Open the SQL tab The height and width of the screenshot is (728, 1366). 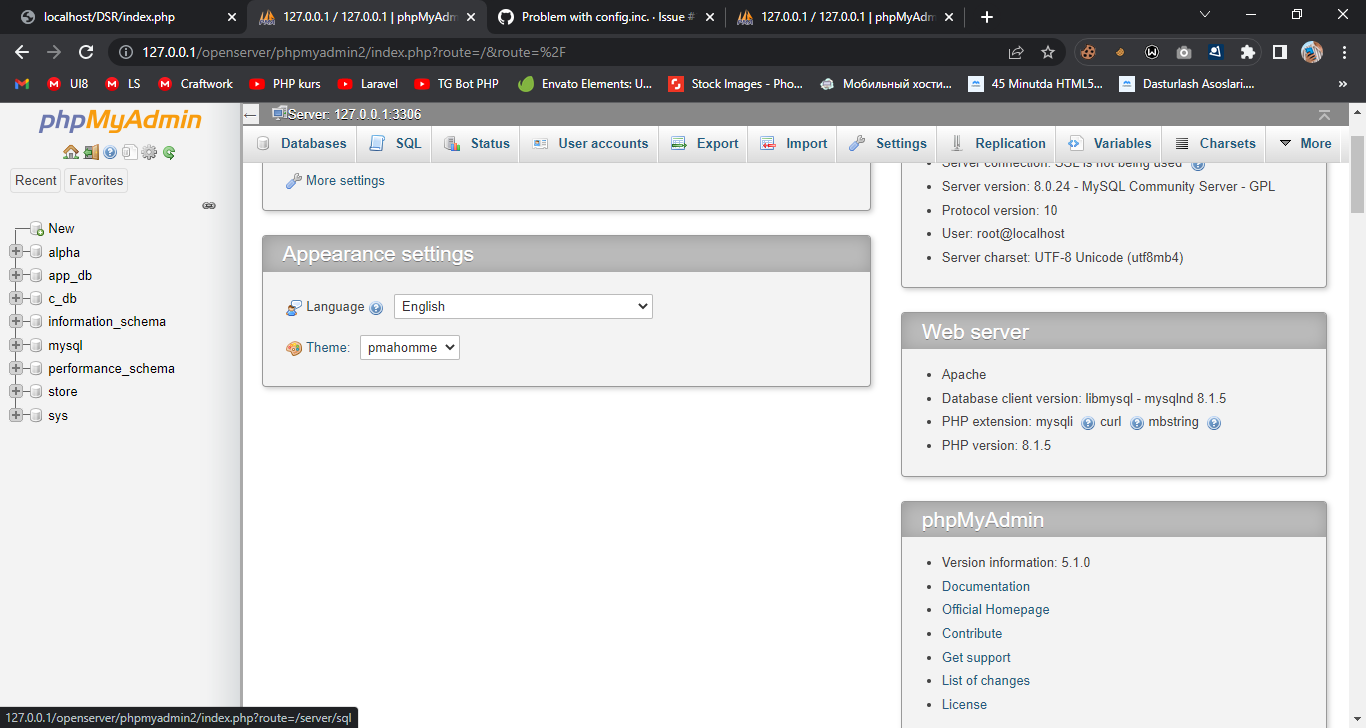(396, 143)
